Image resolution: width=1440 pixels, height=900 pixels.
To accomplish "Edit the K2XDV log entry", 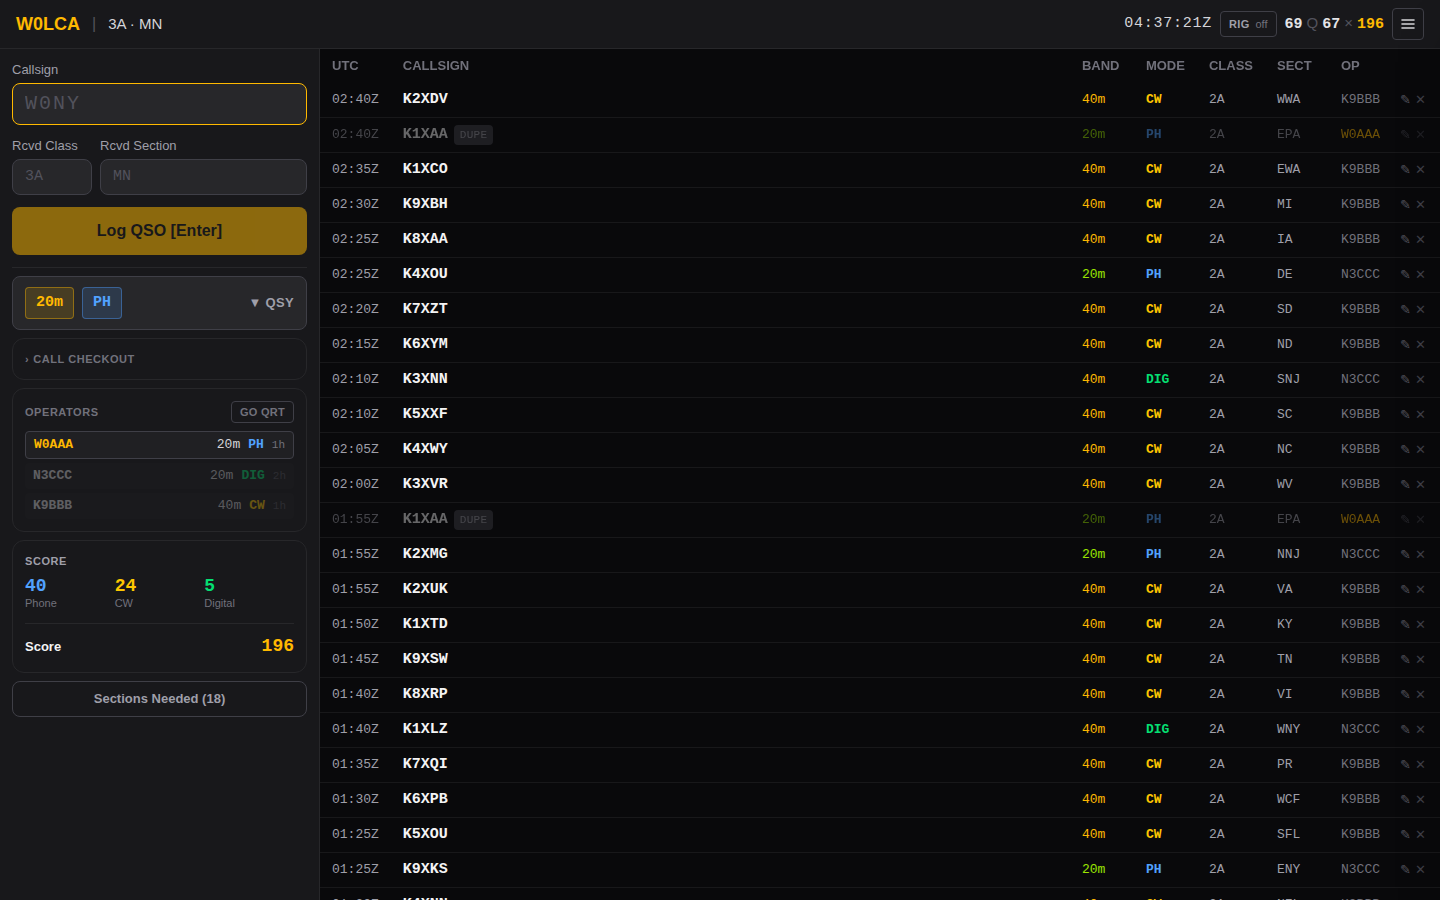I will pos(1405,99).
